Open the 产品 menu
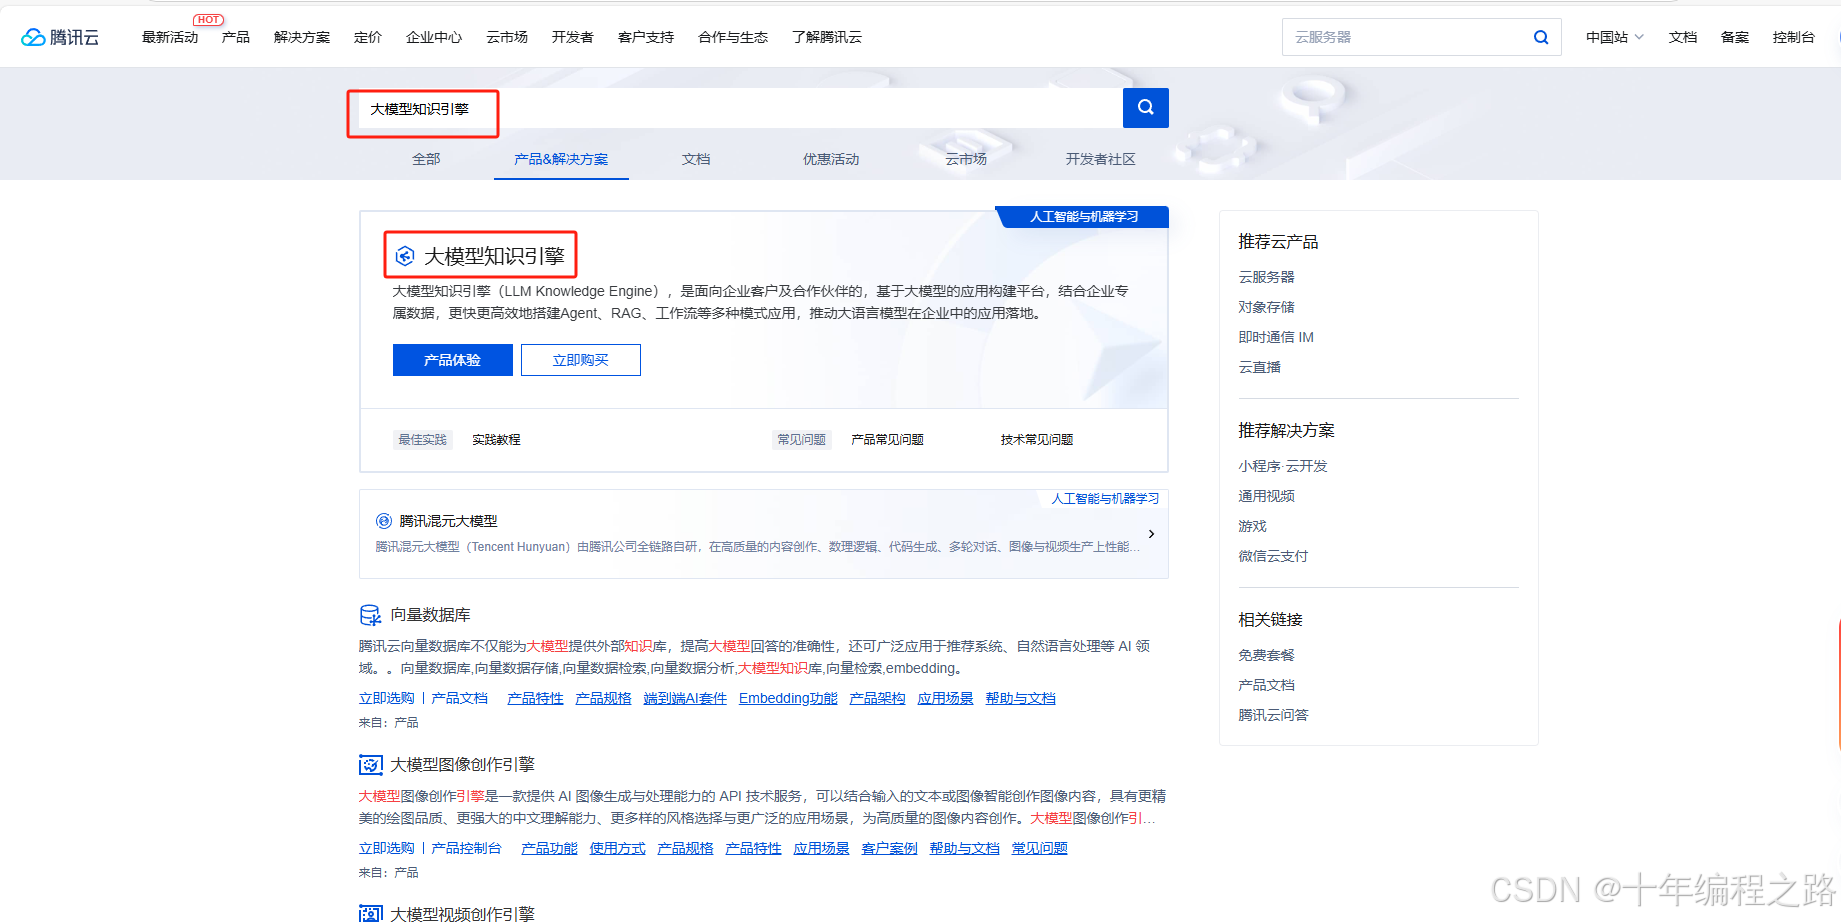This screenshot has width=1841, height=922. point(236,37)
